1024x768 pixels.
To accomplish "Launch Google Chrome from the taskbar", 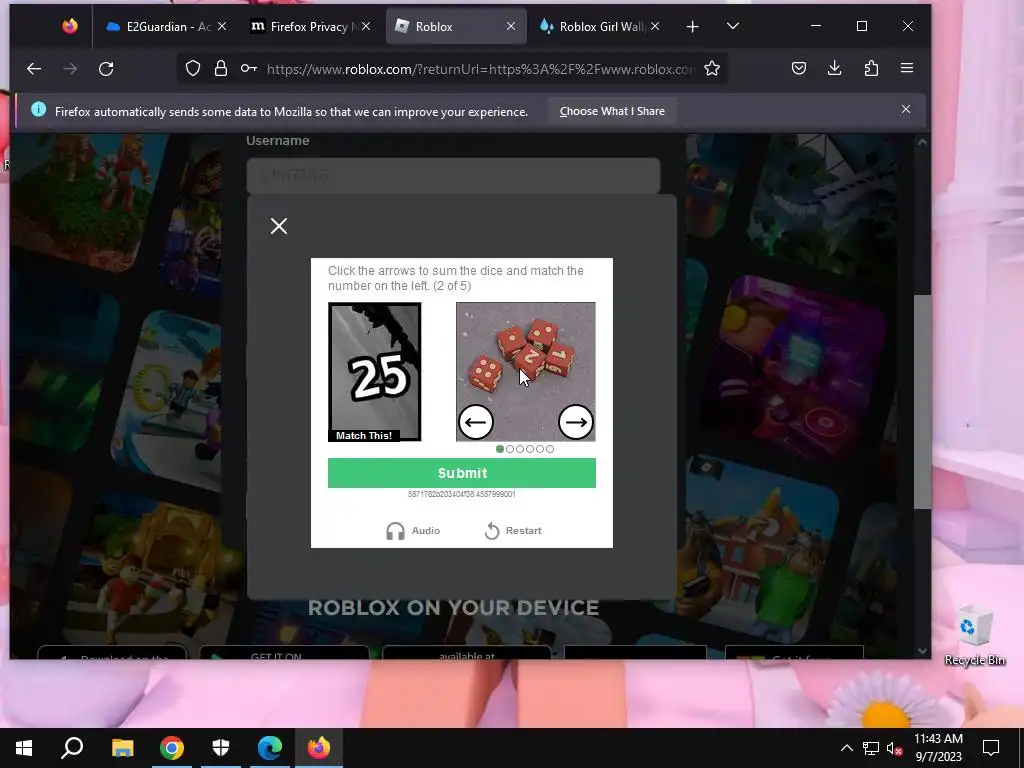I will click(172, 748).
